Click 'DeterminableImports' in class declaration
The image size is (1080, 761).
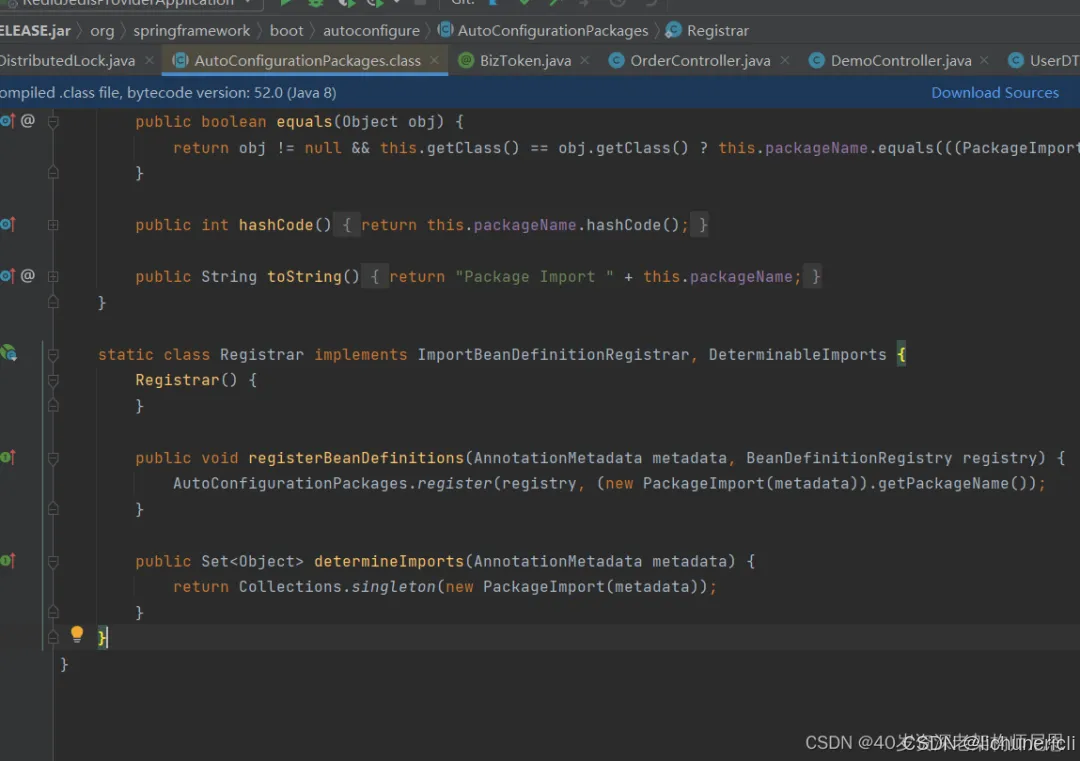tap(797, 355)
